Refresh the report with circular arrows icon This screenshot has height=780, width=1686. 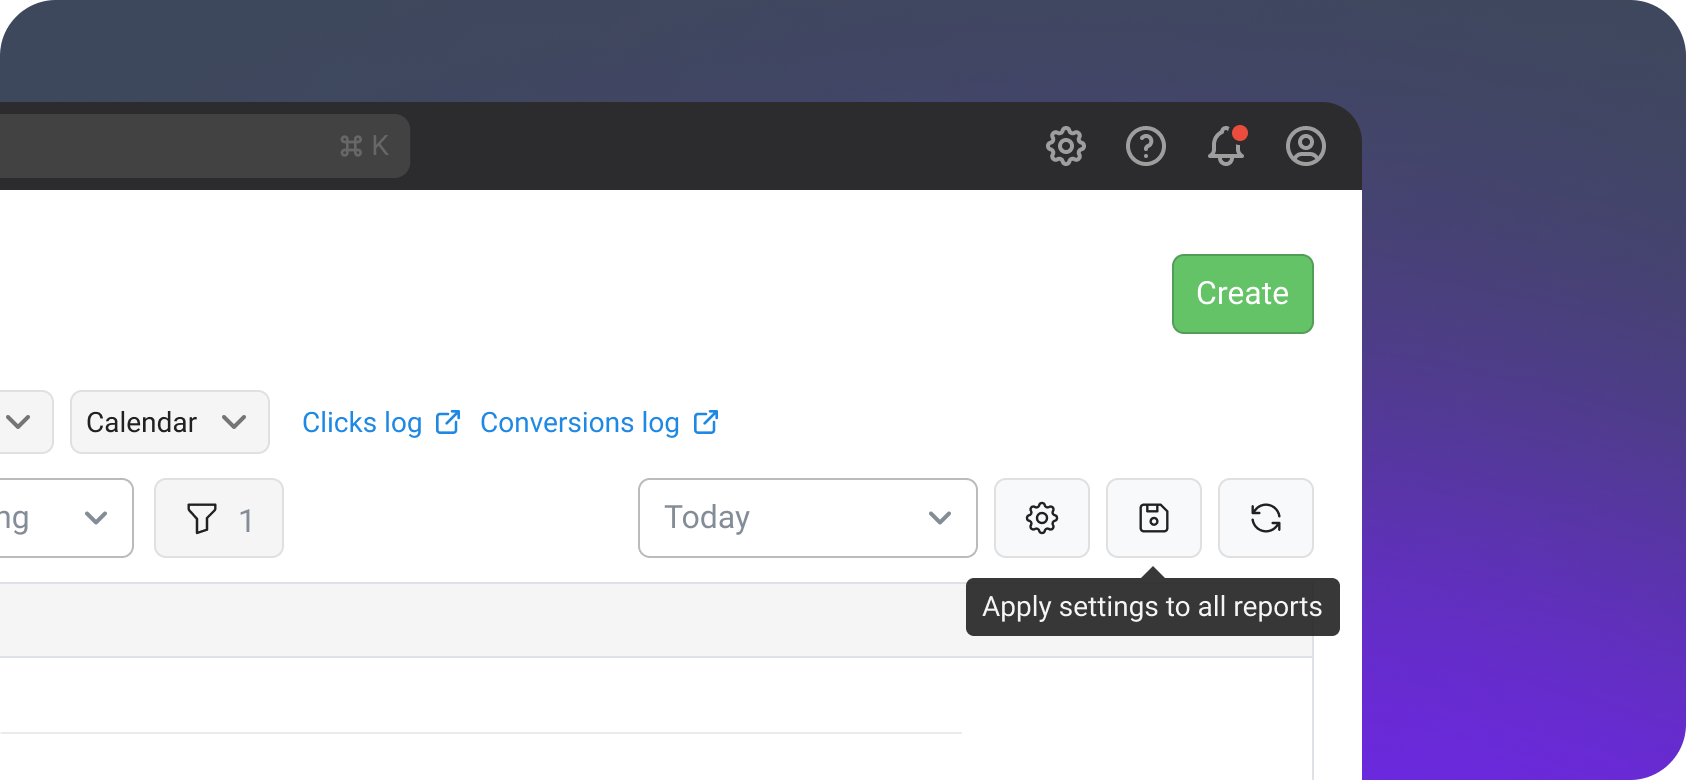click(1266, 518)
